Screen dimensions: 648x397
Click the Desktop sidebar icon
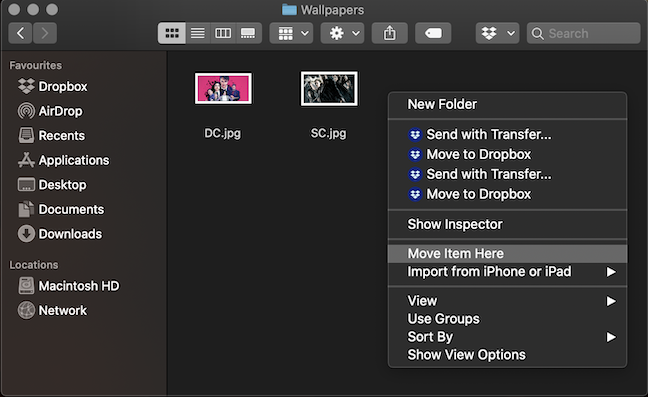pyautogui.click(x=26, y=185)
